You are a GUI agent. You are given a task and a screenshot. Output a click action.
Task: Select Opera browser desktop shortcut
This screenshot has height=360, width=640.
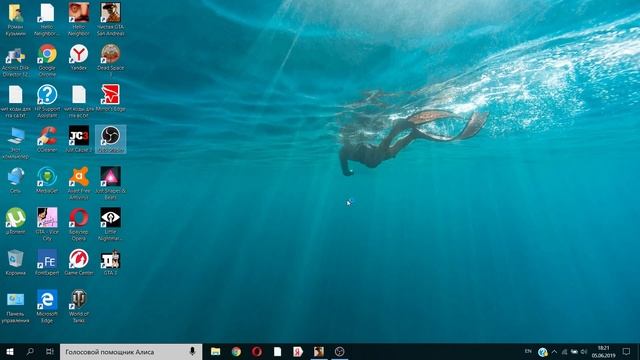pyautogui.click(x=79, y=224)
